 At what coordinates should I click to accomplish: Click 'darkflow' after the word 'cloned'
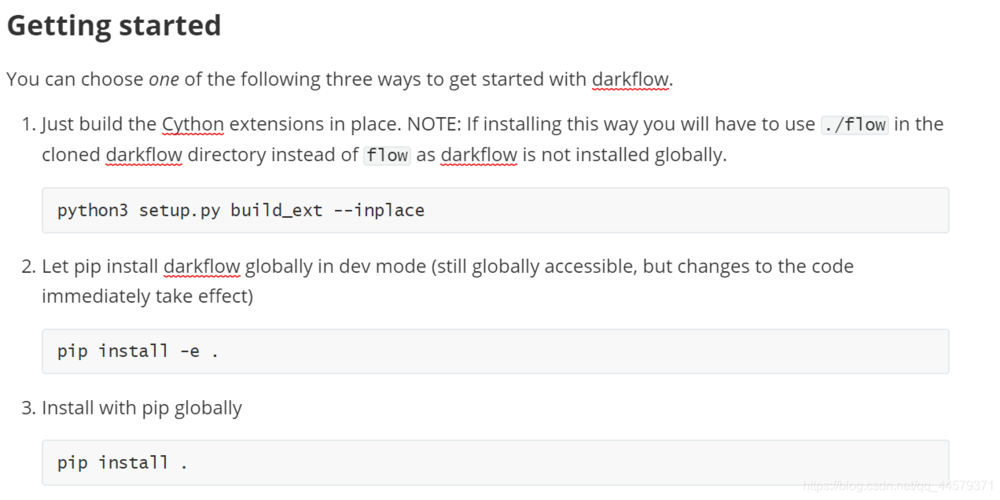[x=144, y=155]
